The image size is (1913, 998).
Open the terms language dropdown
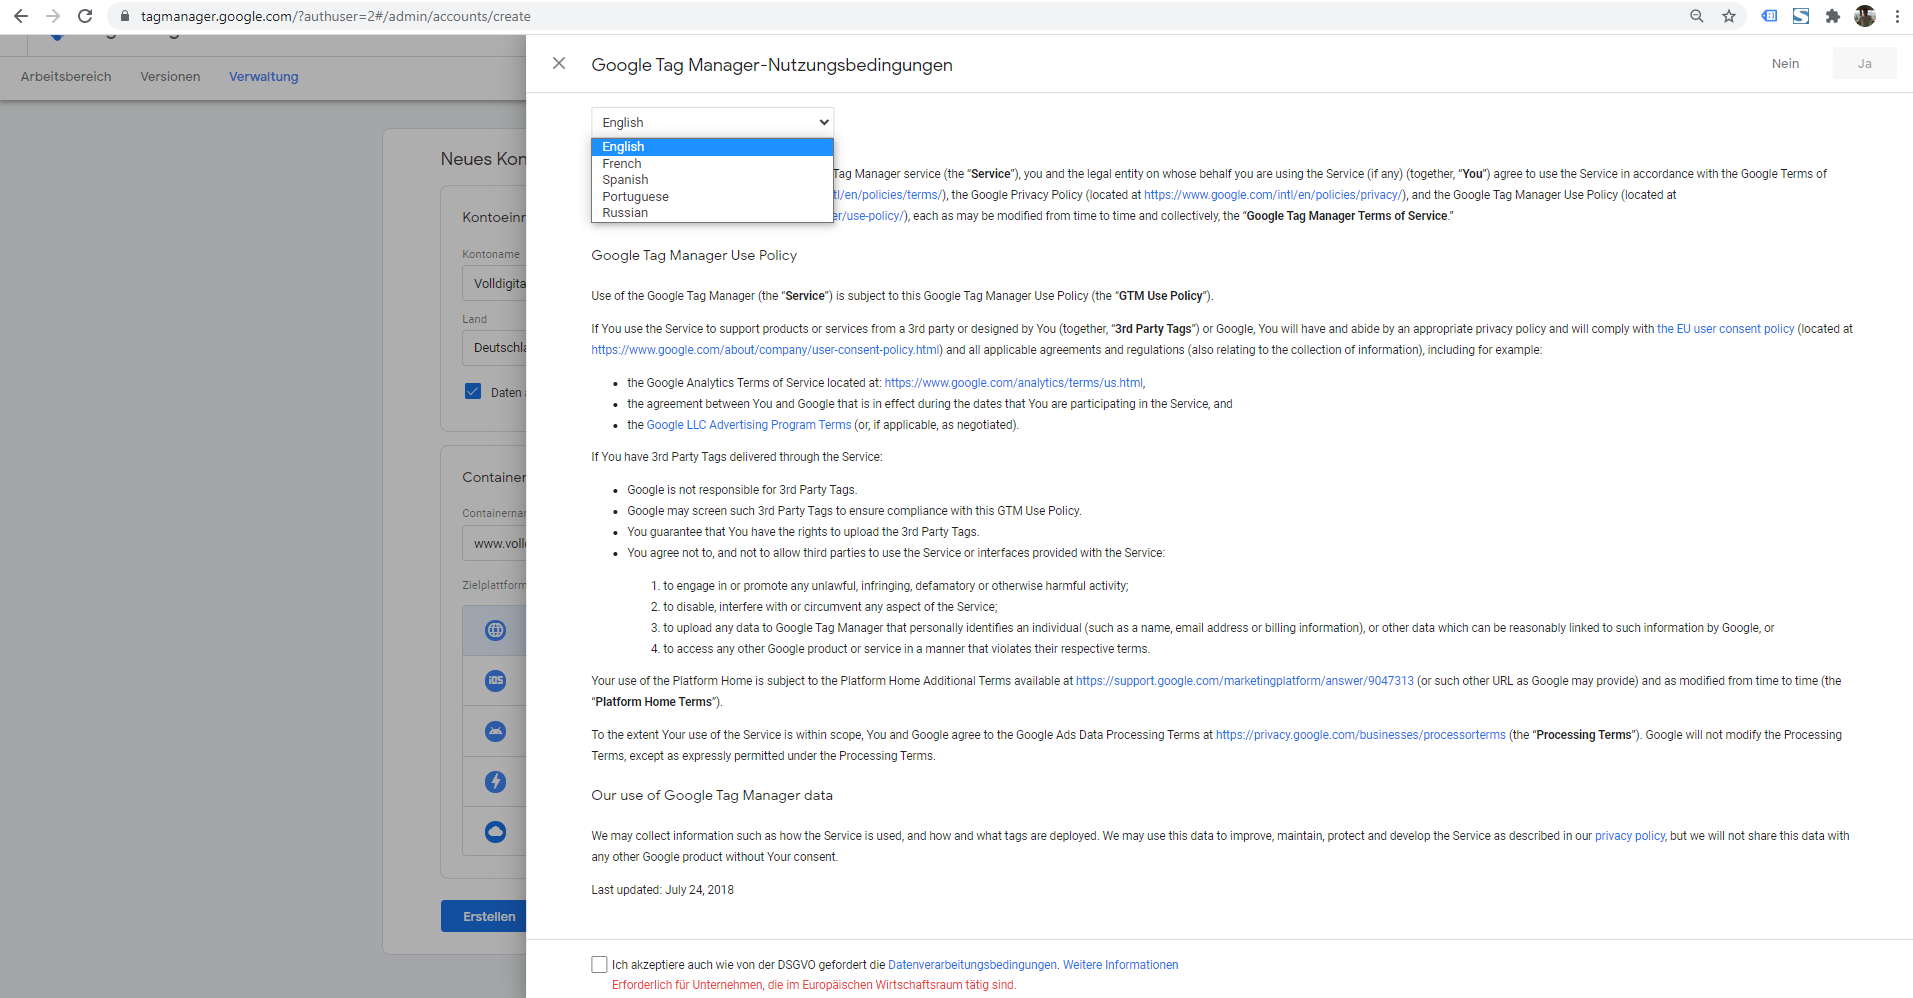pos(712,122)
